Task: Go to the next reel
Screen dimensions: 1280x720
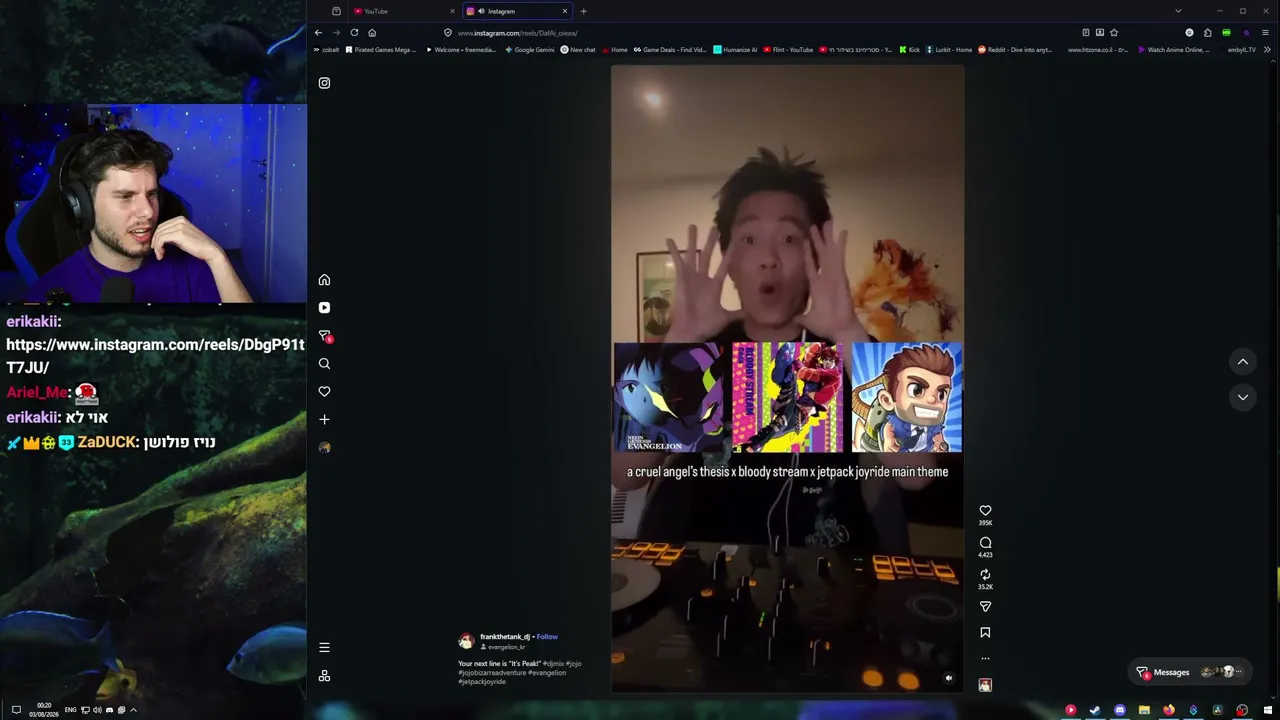Action: tap(1242, 397)
